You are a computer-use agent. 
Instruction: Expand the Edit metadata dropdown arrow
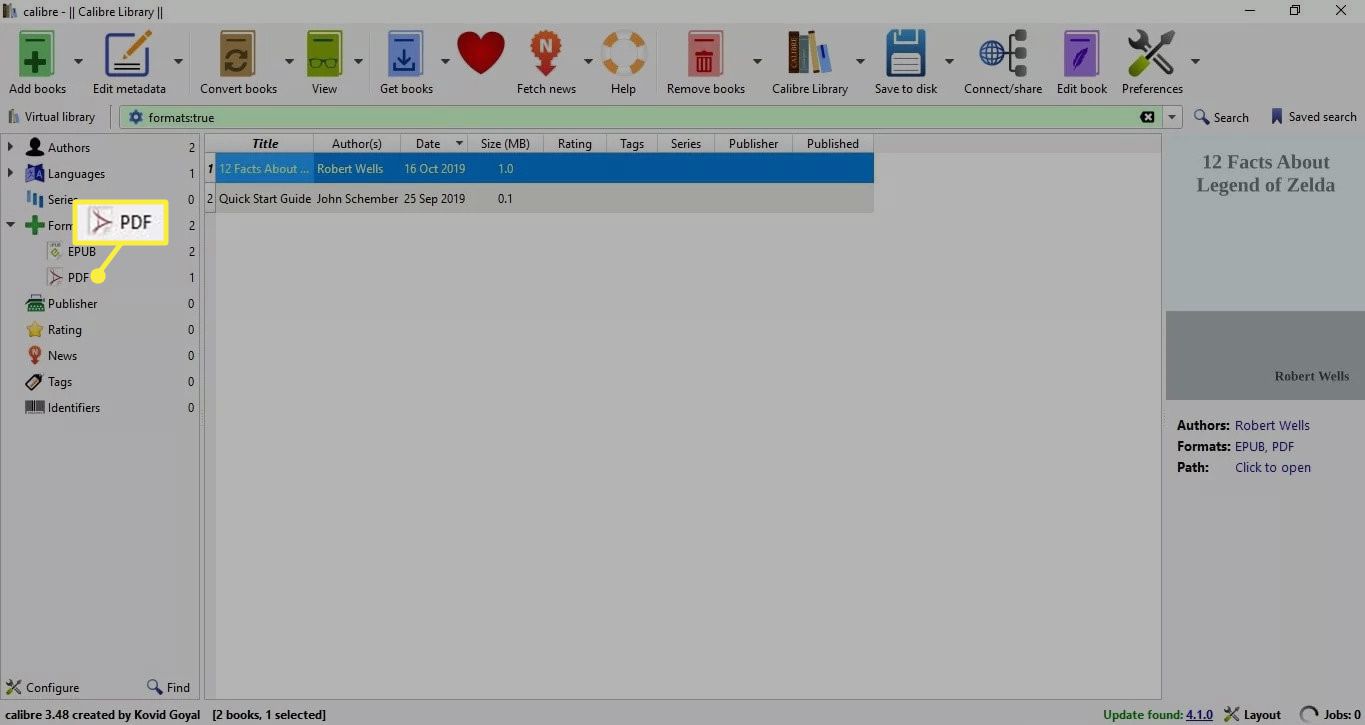point(178,61)
